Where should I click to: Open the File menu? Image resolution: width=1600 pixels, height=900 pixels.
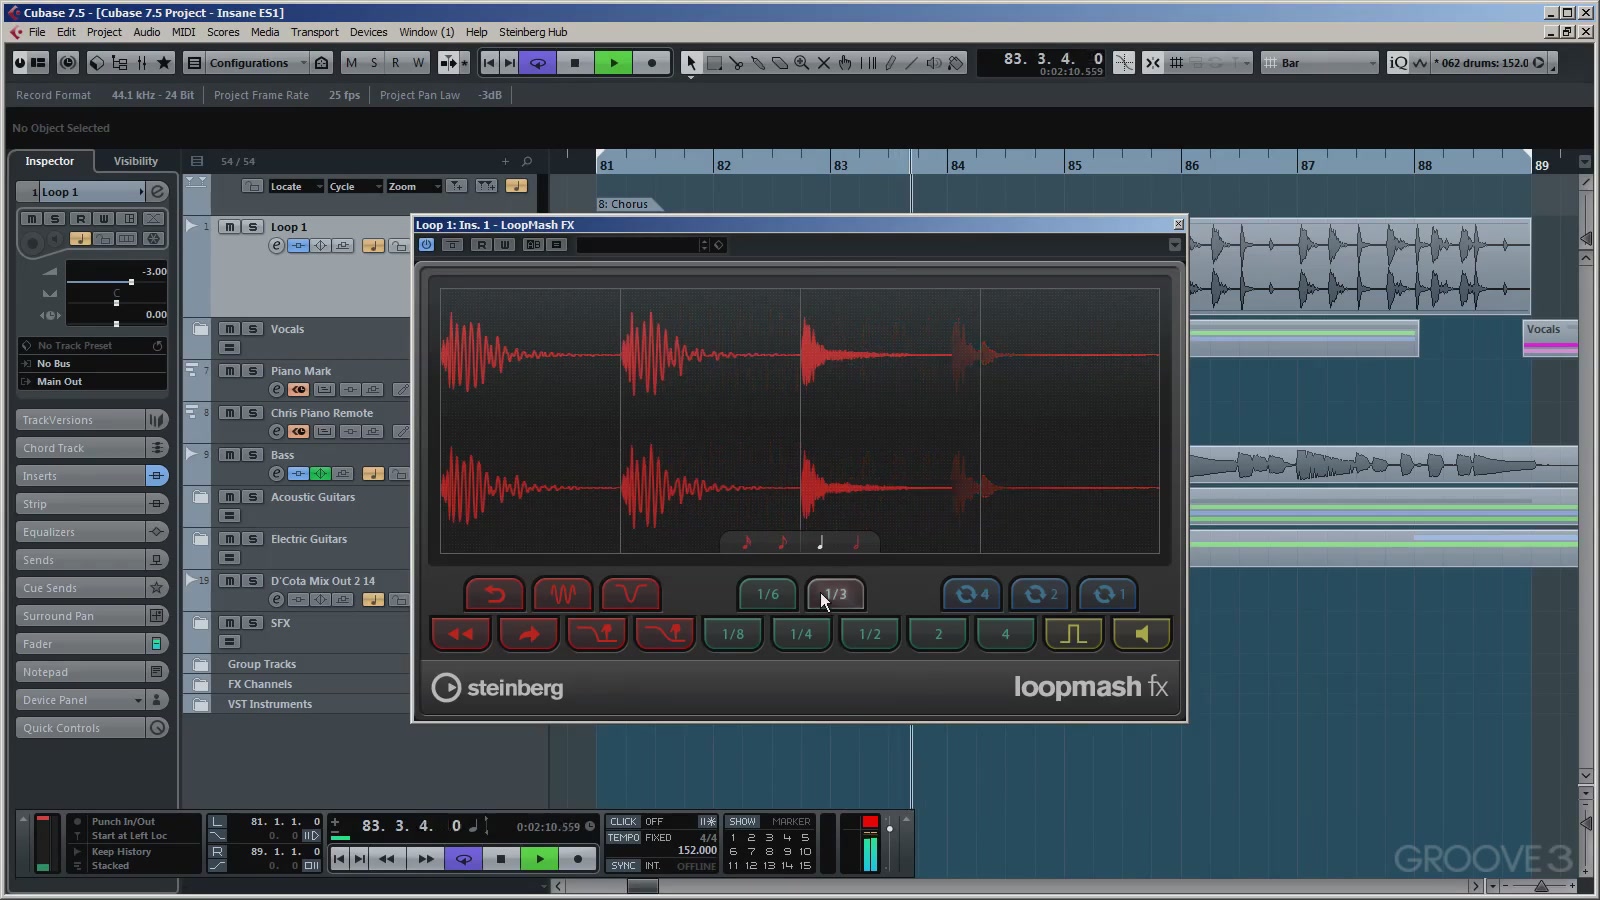click(37, 32)
